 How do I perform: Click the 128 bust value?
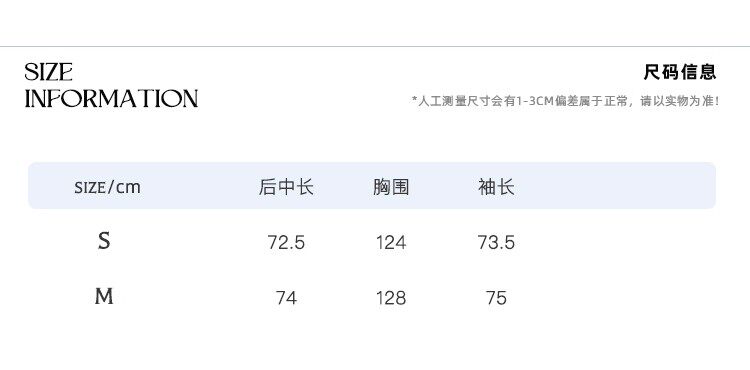[x=391, y=298]
